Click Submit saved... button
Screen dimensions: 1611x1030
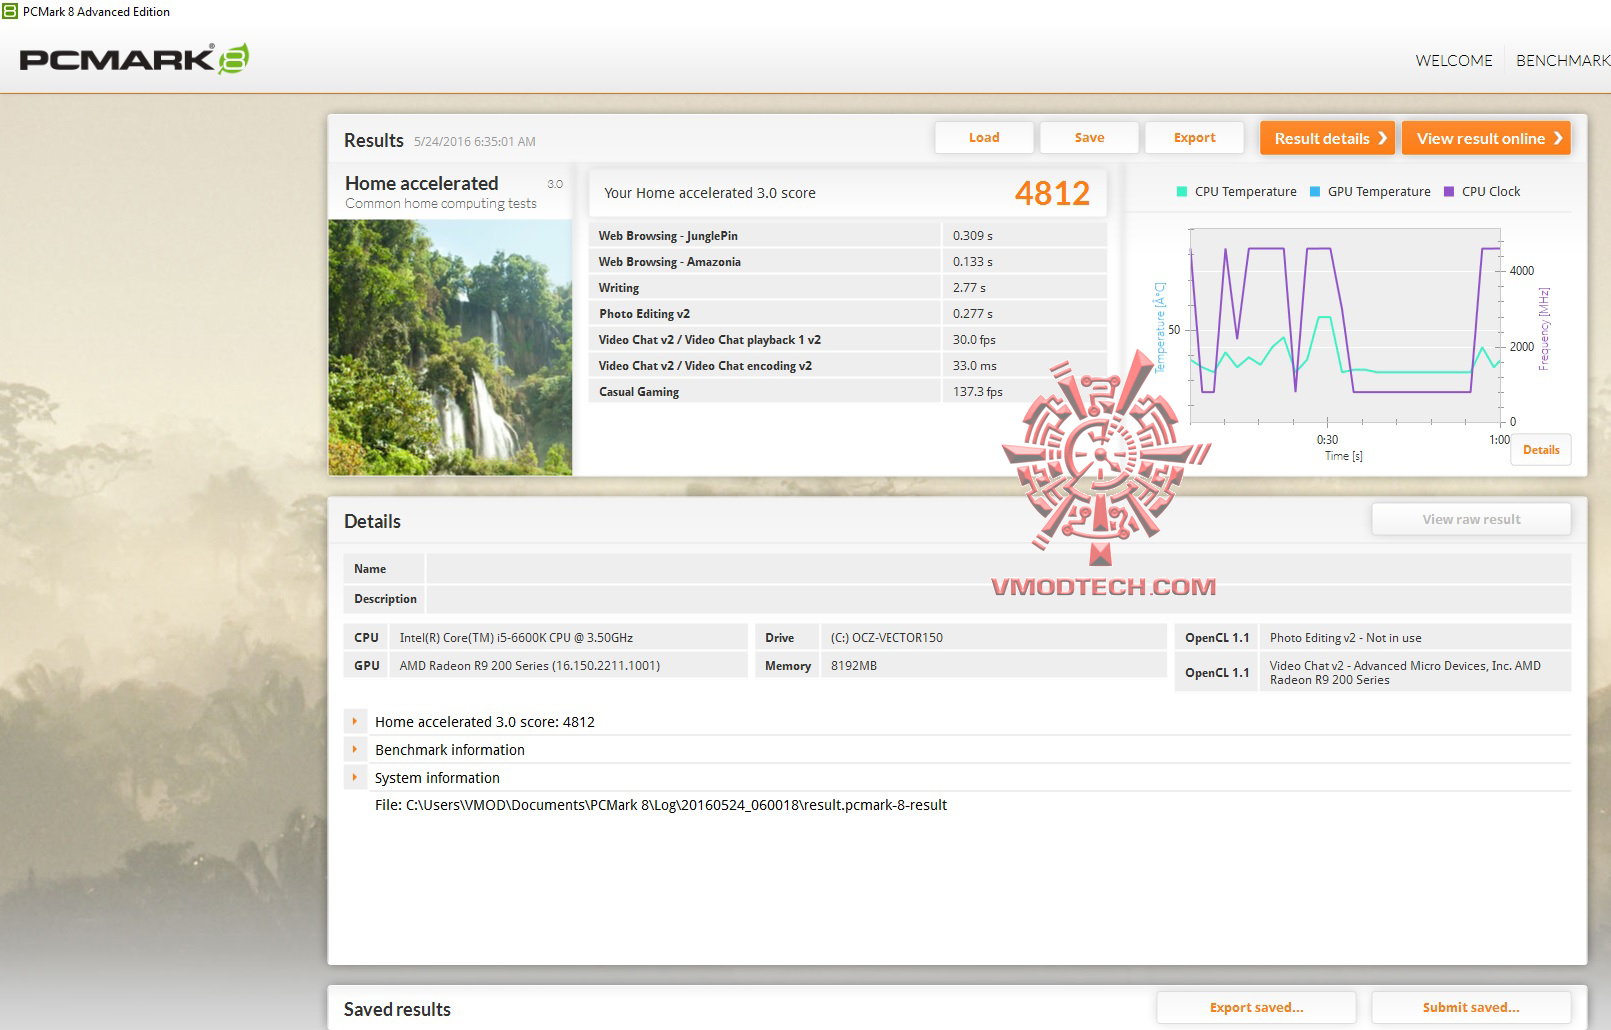1471,1008
